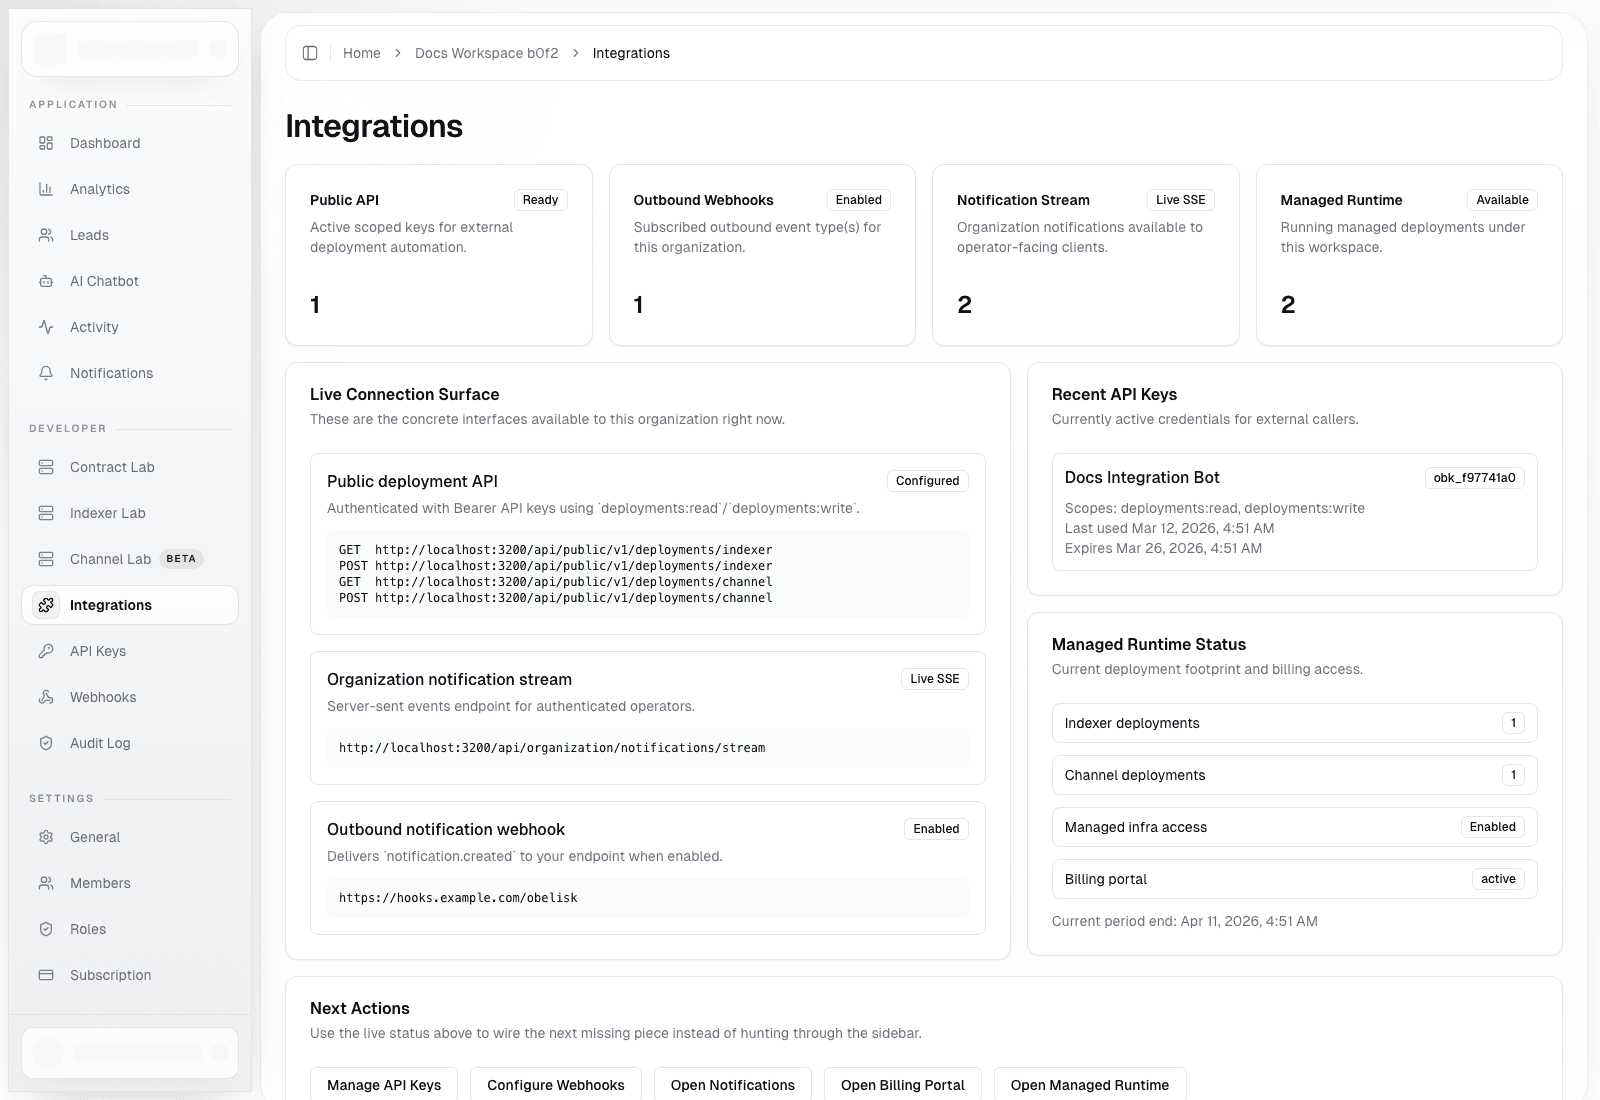
Task: Select the Analytics icon in the sidebar
Action: 46,189
